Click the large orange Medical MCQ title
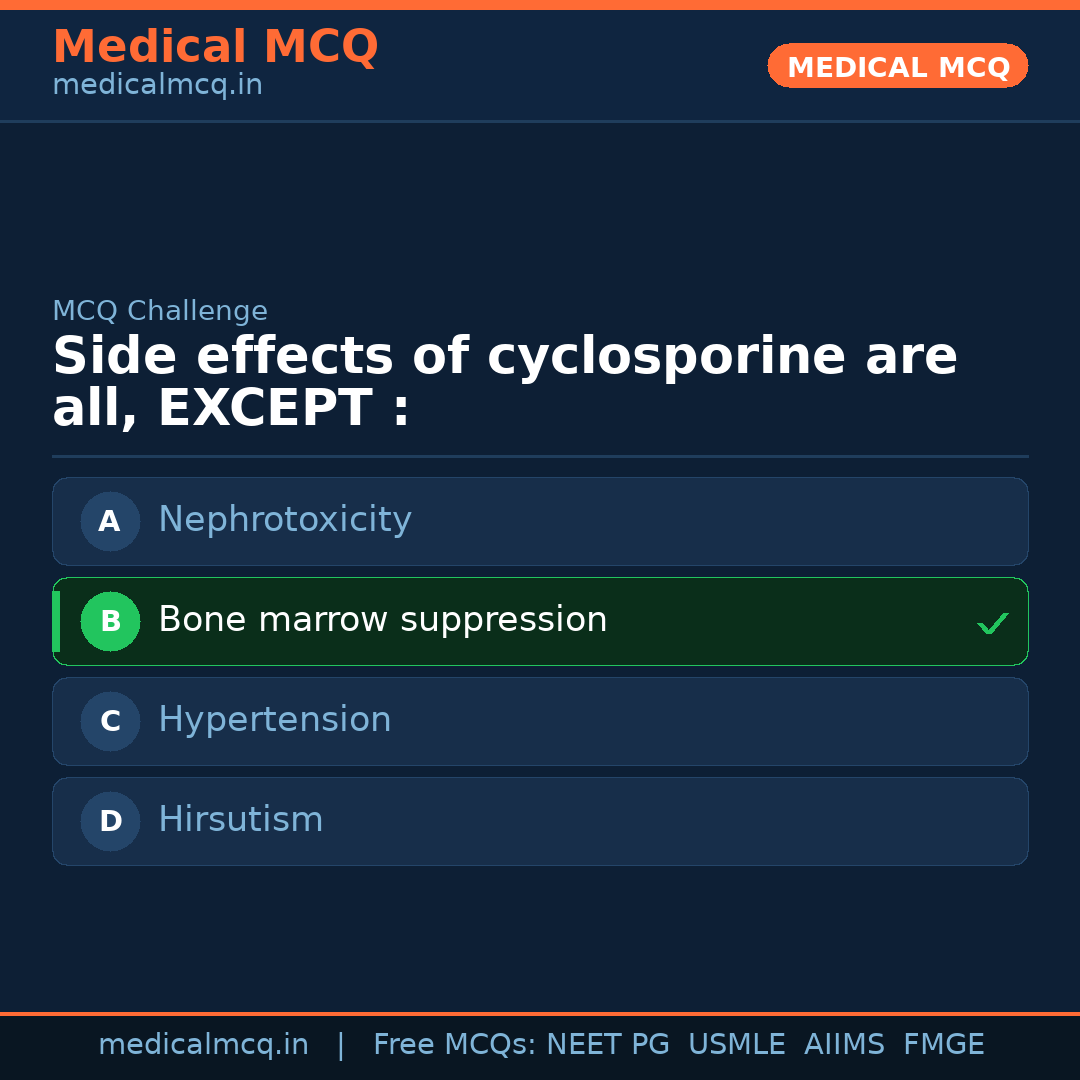This screenshot has width=1080, height=1080. point(215,47)
